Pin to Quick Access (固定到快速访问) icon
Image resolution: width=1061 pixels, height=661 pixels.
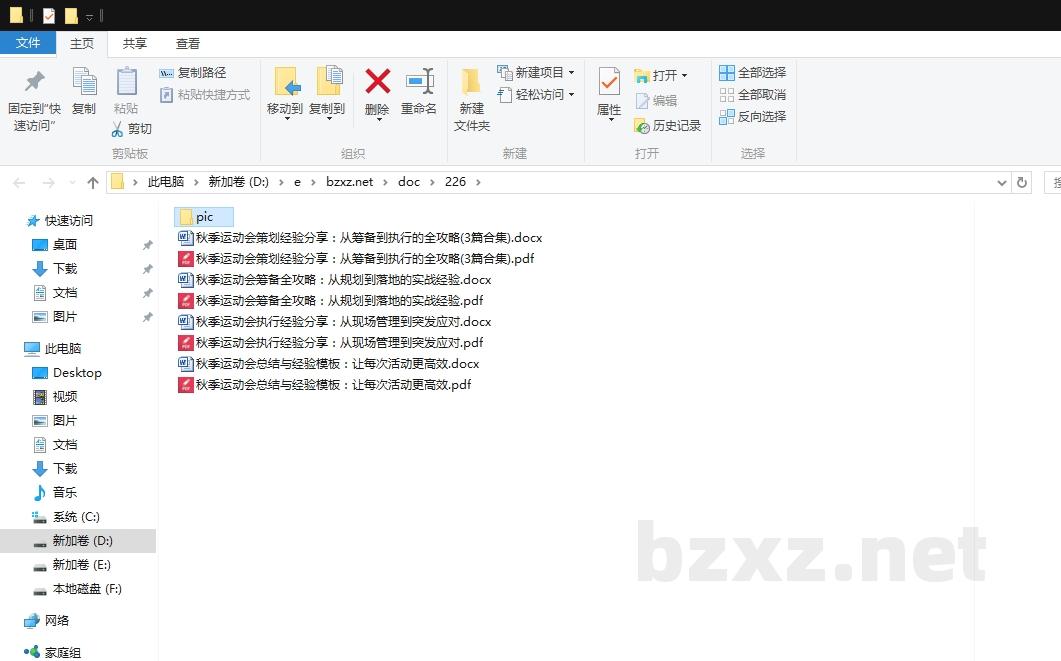point(34,82)
